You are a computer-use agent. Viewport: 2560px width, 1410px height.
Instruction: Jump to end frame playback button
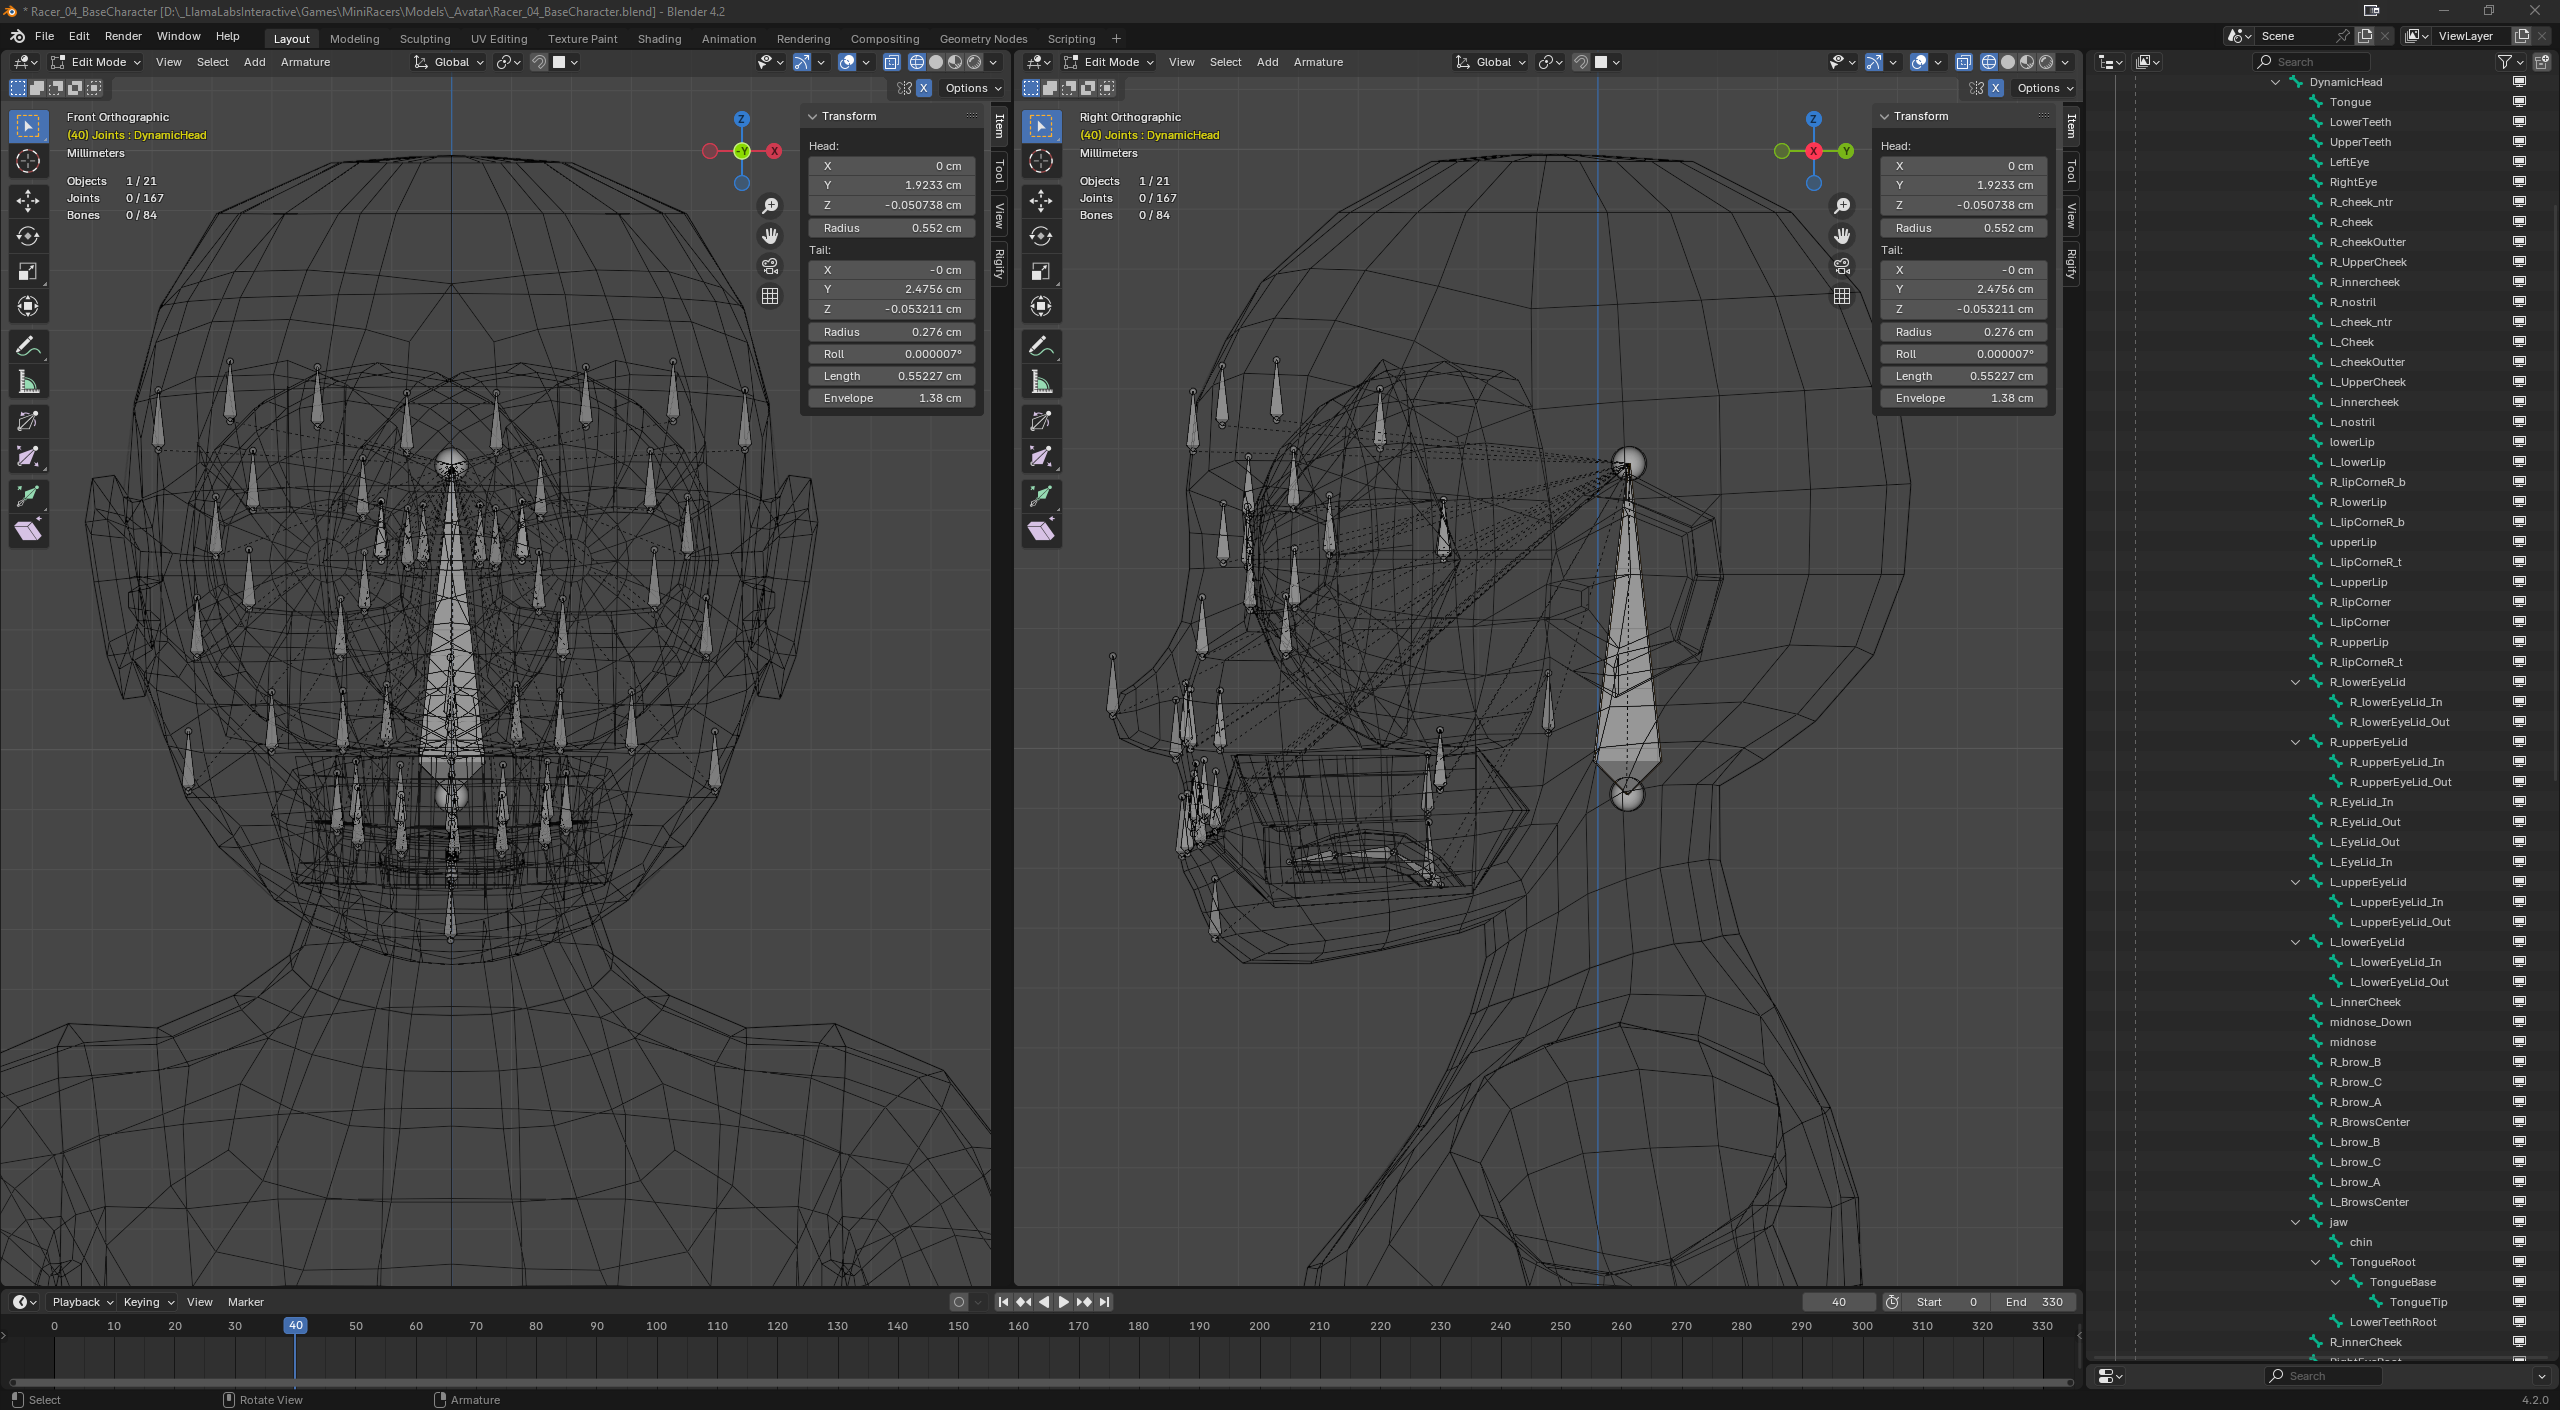(1104, 1302)
